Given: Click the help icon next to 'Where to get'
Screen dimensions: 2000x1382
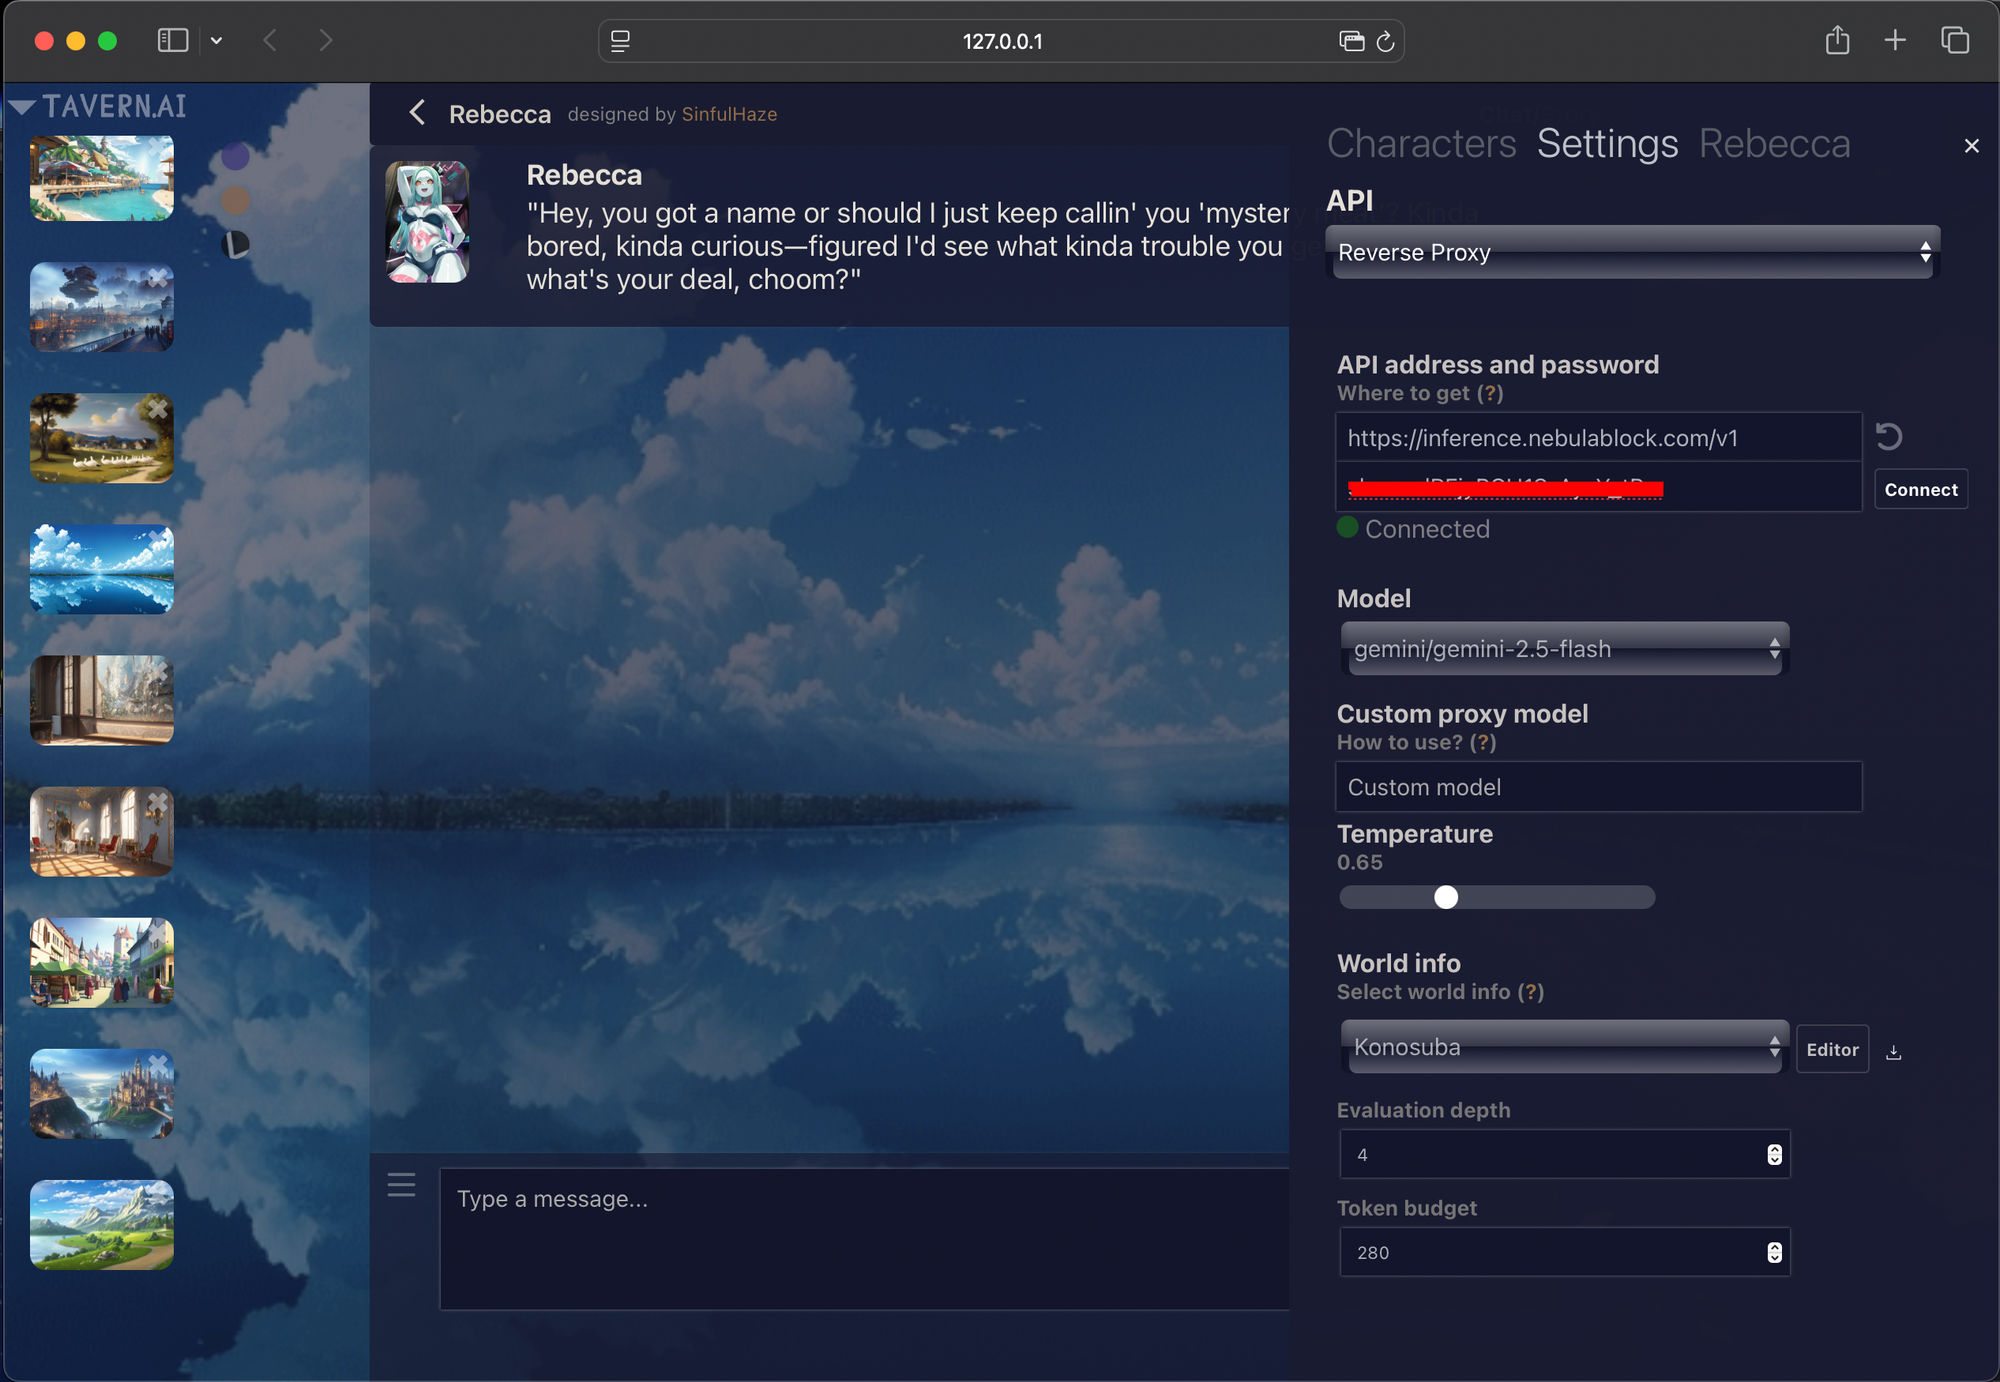Looking at the screenshot, I should [x=1491, y=393].
